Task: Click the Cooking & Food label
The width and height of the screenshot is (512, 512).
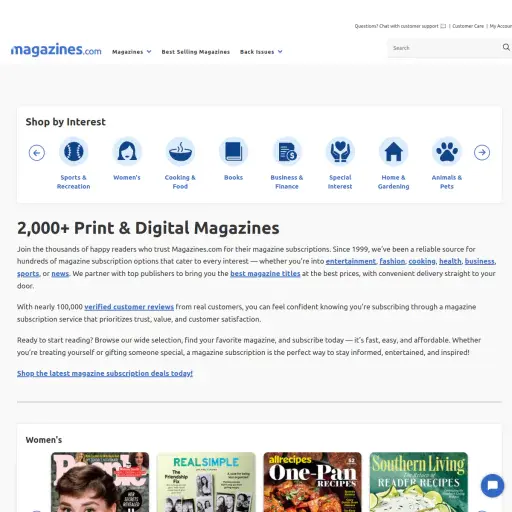Action: point(180,182)
